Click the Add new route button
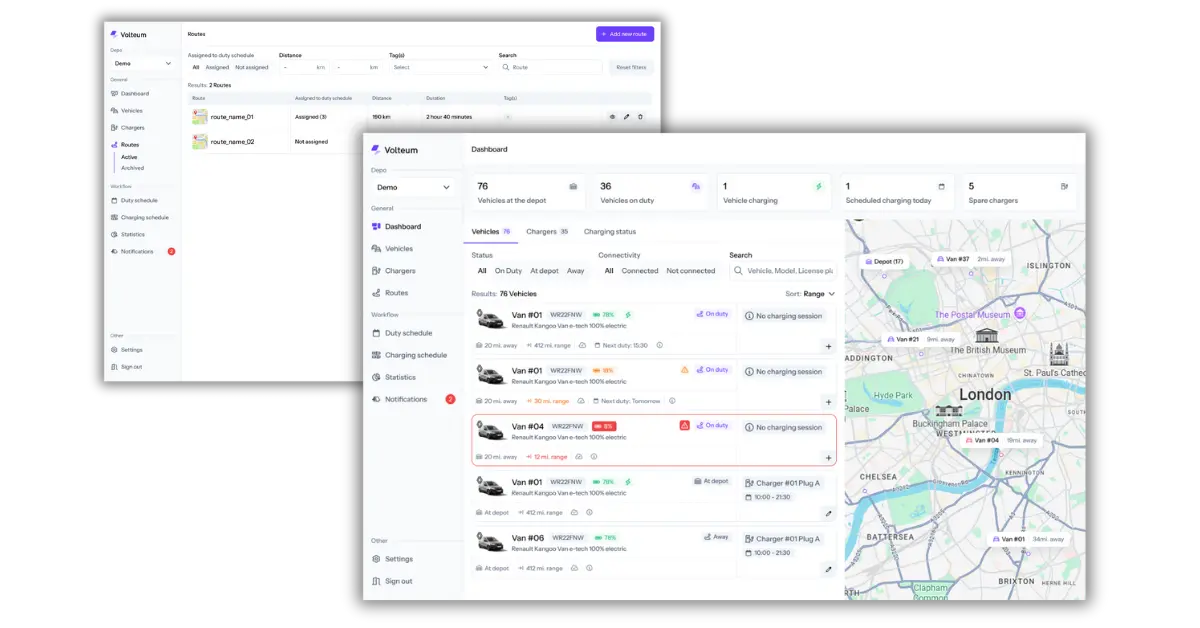Viewport: 1200px width, 628px height. tap(625, 34)
